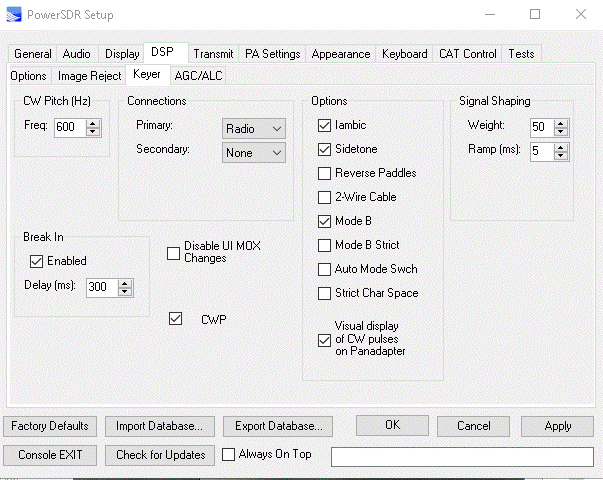Enable Strict Char Space checkbox
Screen dimensions: 603x480
pos(324,293)
